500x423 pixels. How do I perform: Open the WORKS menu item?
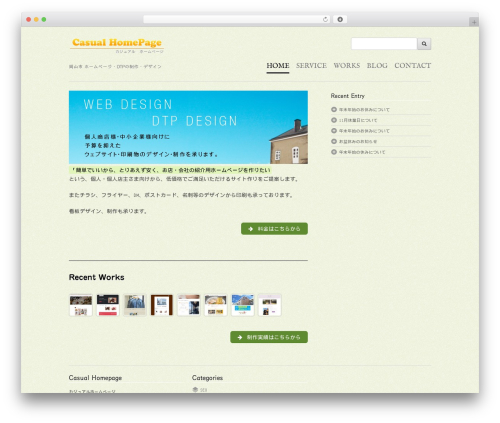point(347,66)
